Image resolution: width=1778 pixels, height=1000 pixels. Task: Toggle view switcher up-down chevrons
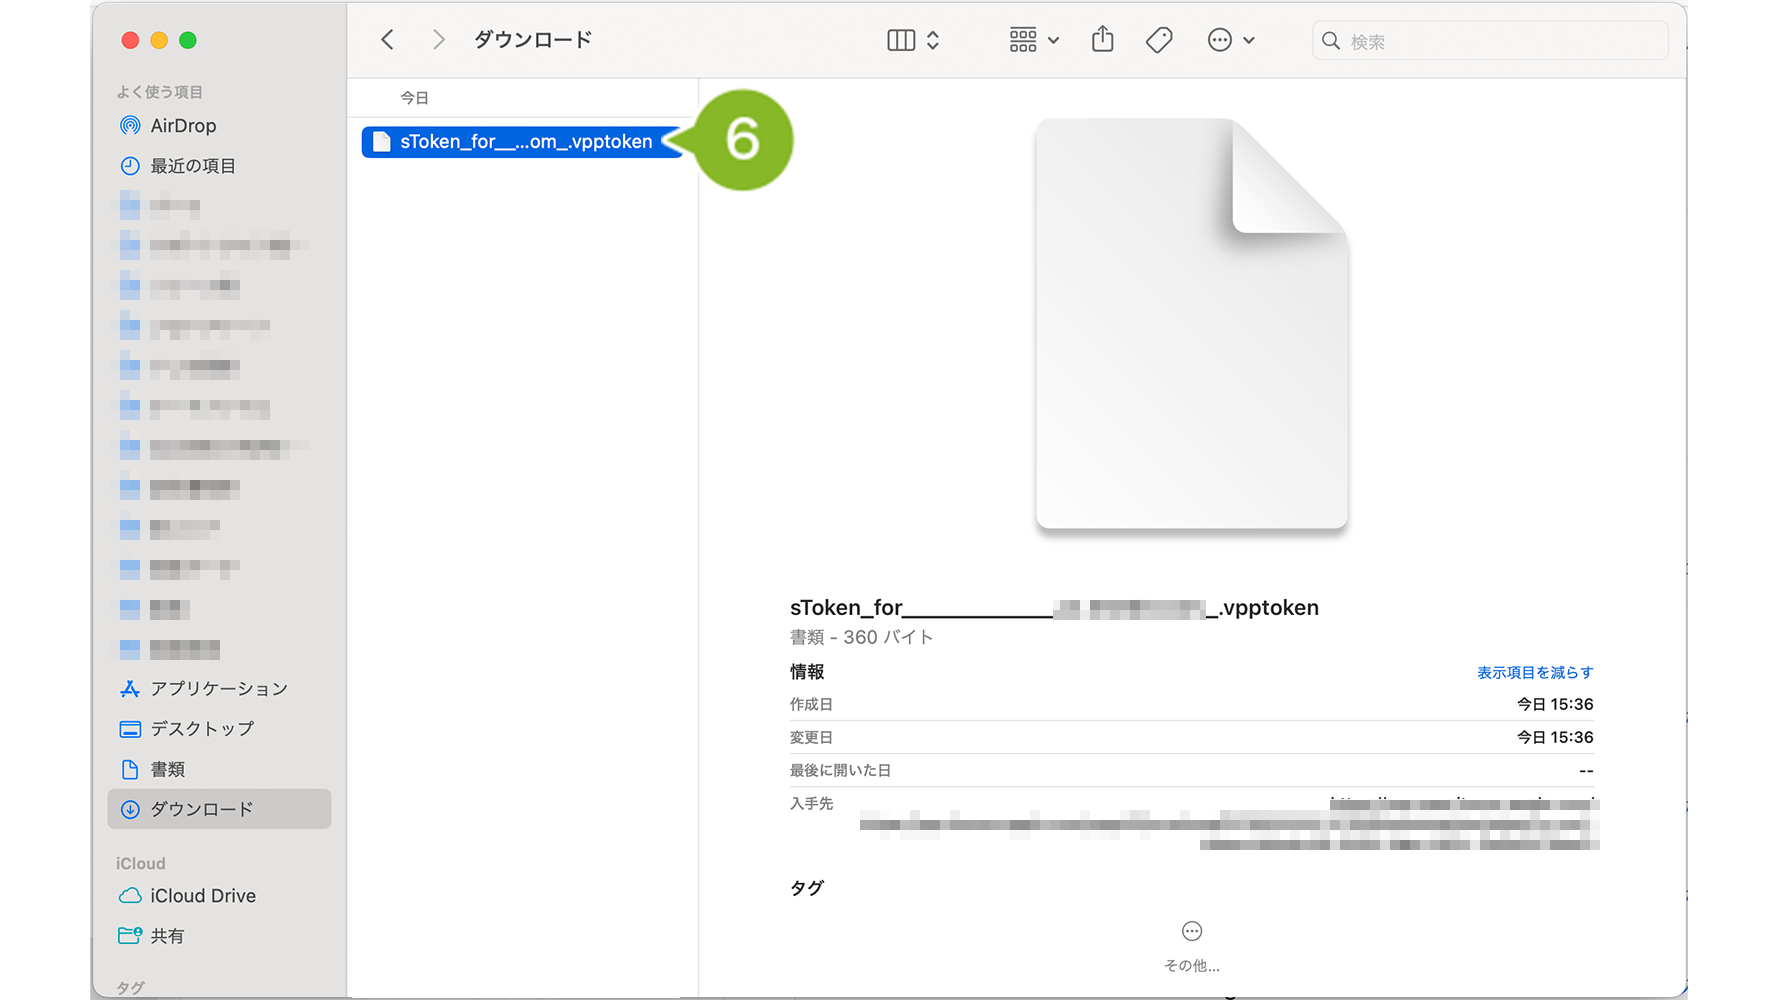coord(933,40)
